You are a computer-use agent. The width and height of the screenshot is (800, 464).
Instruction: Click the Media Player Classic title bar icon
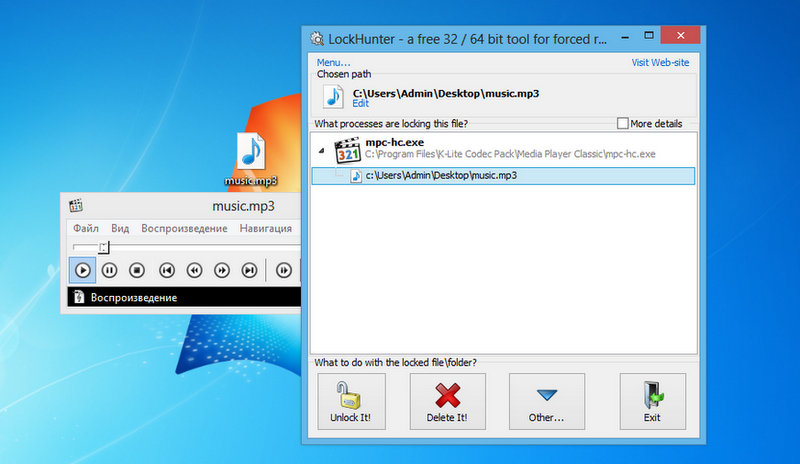pyautogui.click(x=76, y=206)
